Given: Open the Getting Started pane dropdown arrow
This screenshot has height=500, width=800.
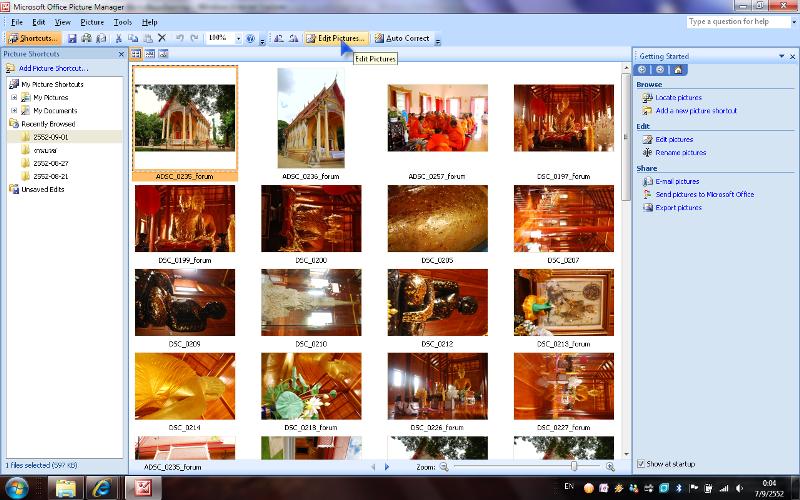Looking at the screenshot, I should coord(781,56).
